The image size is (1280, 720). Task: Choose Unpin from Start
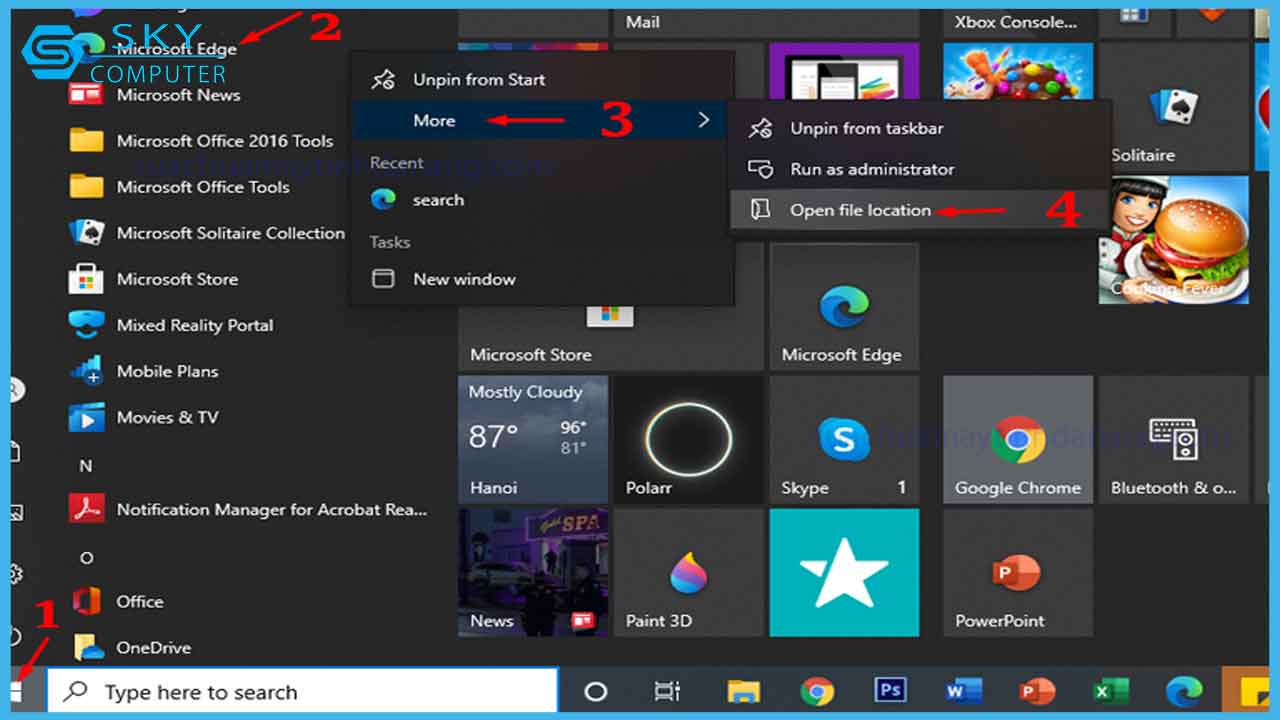[542, 79]
